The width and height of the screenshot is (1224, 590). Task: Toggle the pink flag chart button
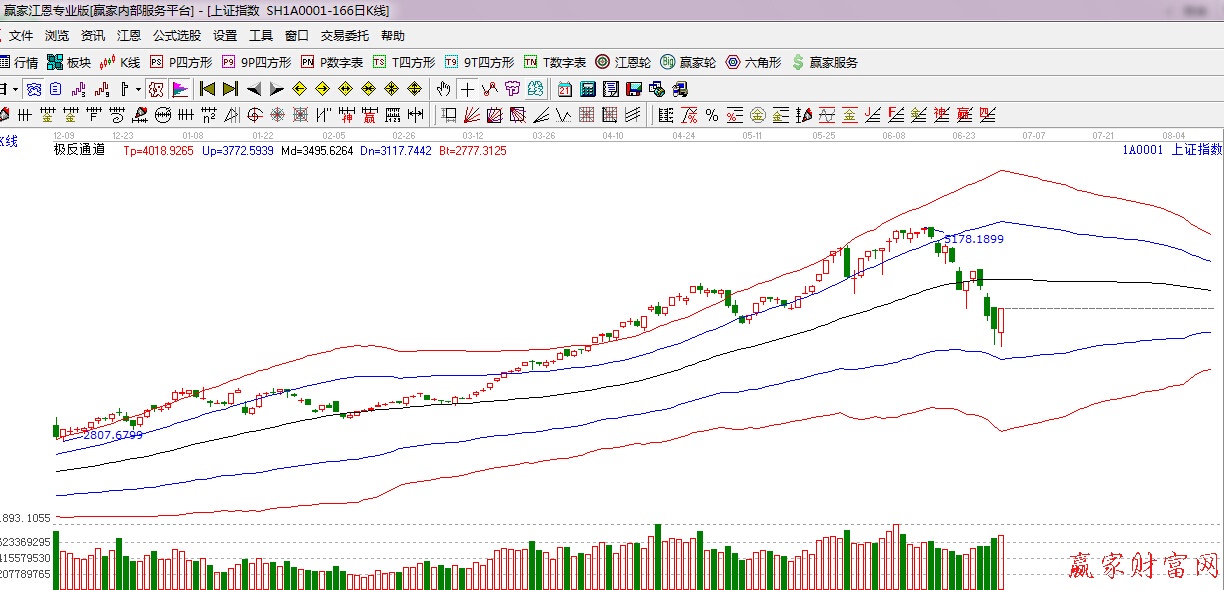180,89
